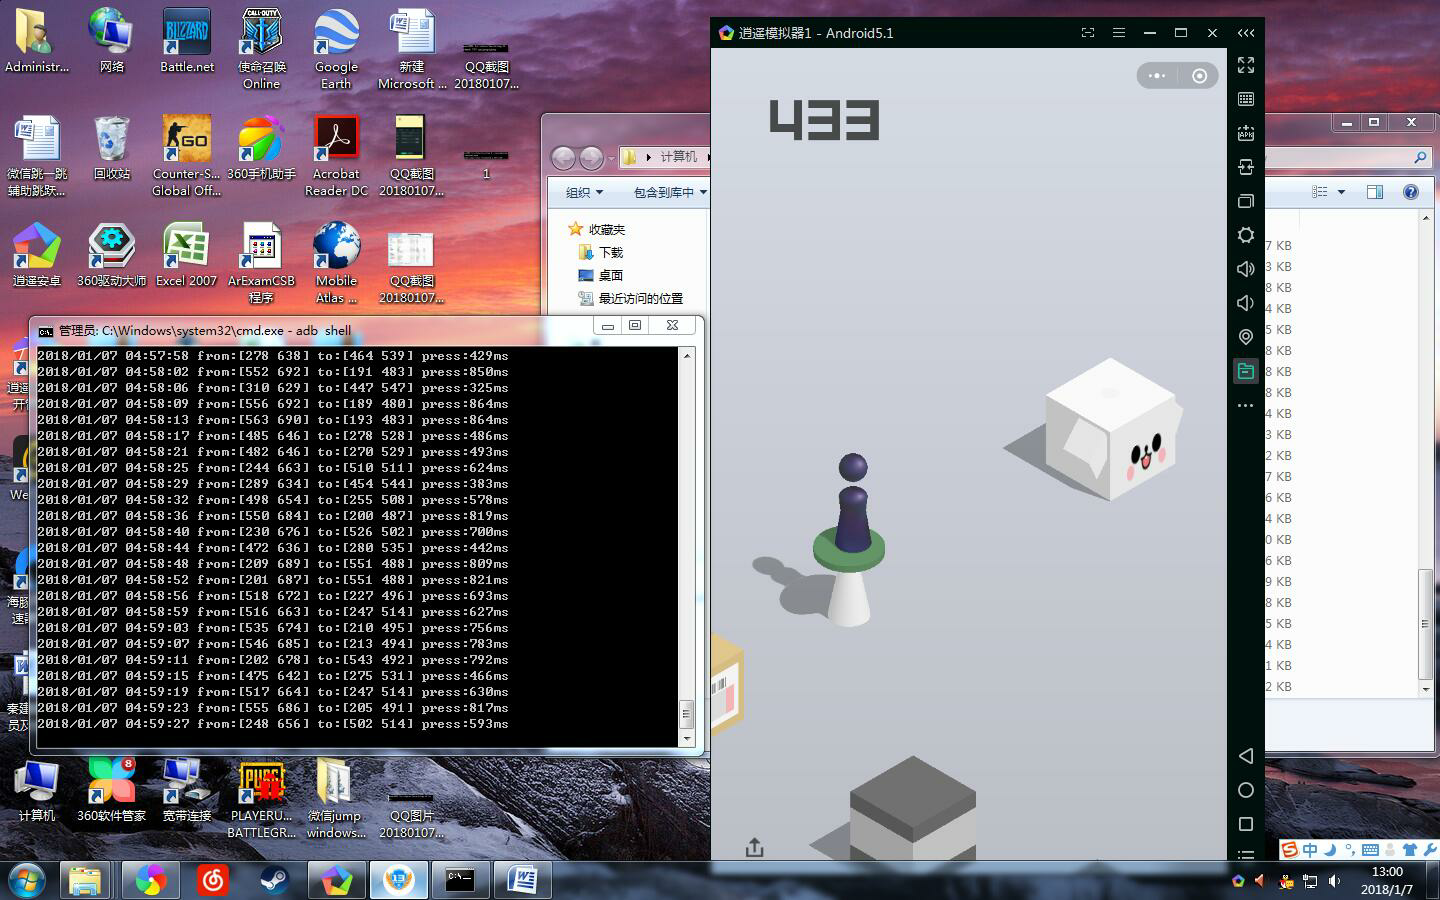Select 下载 in the Explorer favorites
Screen dimensions: 1440x900
(610, 252)
